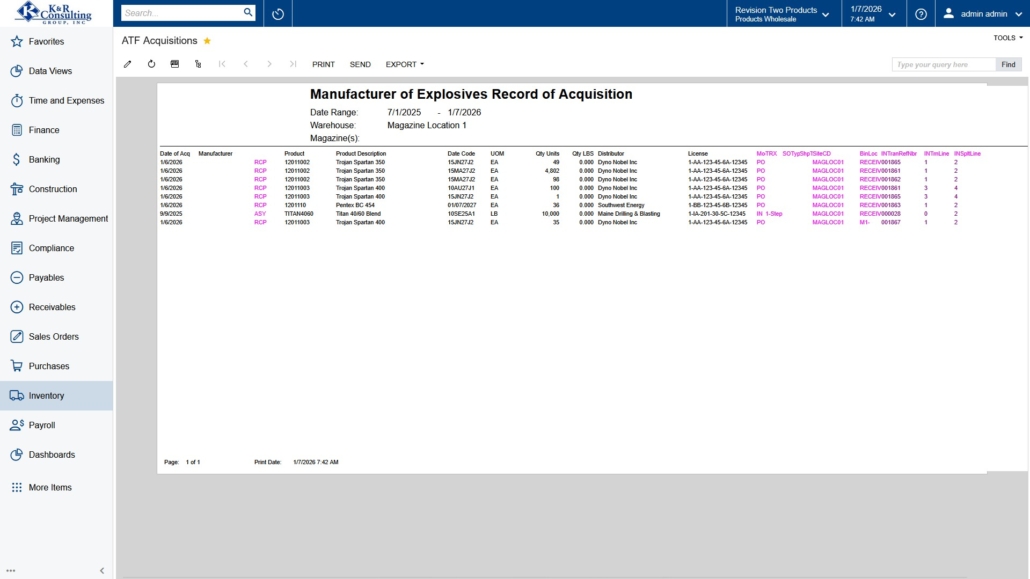The height and width of the screenshot is (579, 1030).
Task: Open the help question mark icon
Action: (x=920, y=14)
